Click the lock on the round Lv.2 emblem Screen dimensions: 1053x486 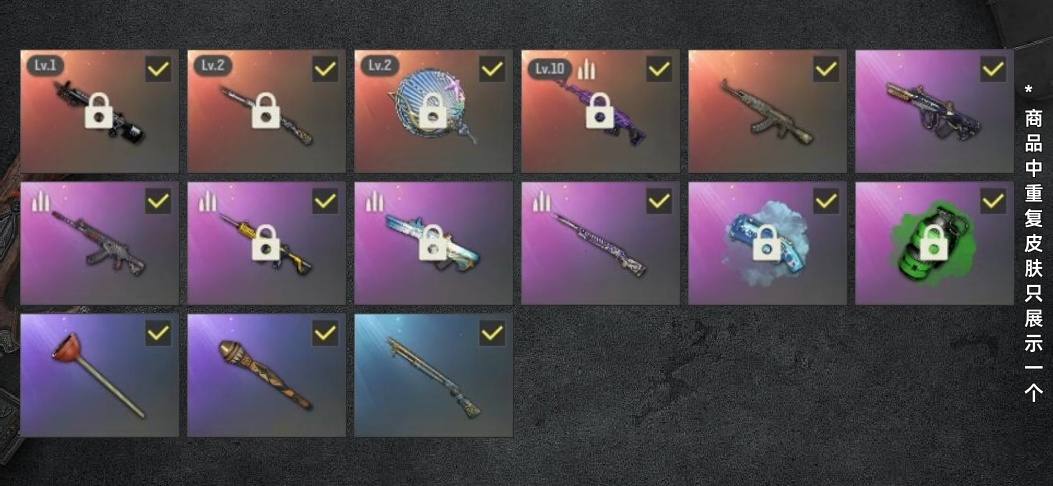pos(433,111)
